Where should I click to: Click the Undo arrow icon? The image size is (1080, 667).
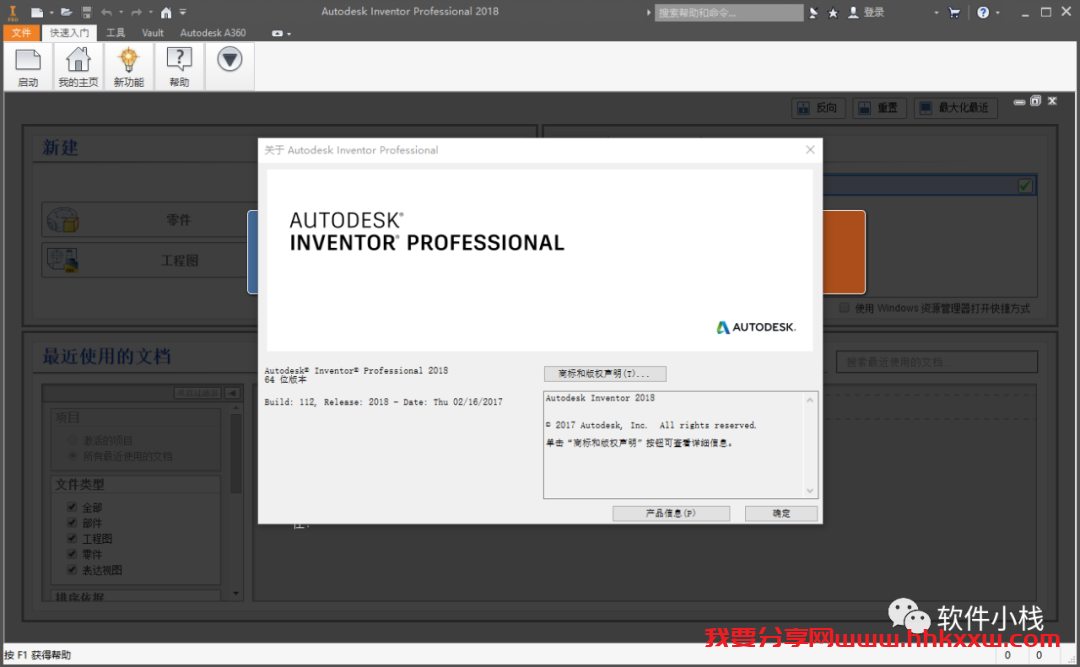pyautogui.click(x=106, y=12)
